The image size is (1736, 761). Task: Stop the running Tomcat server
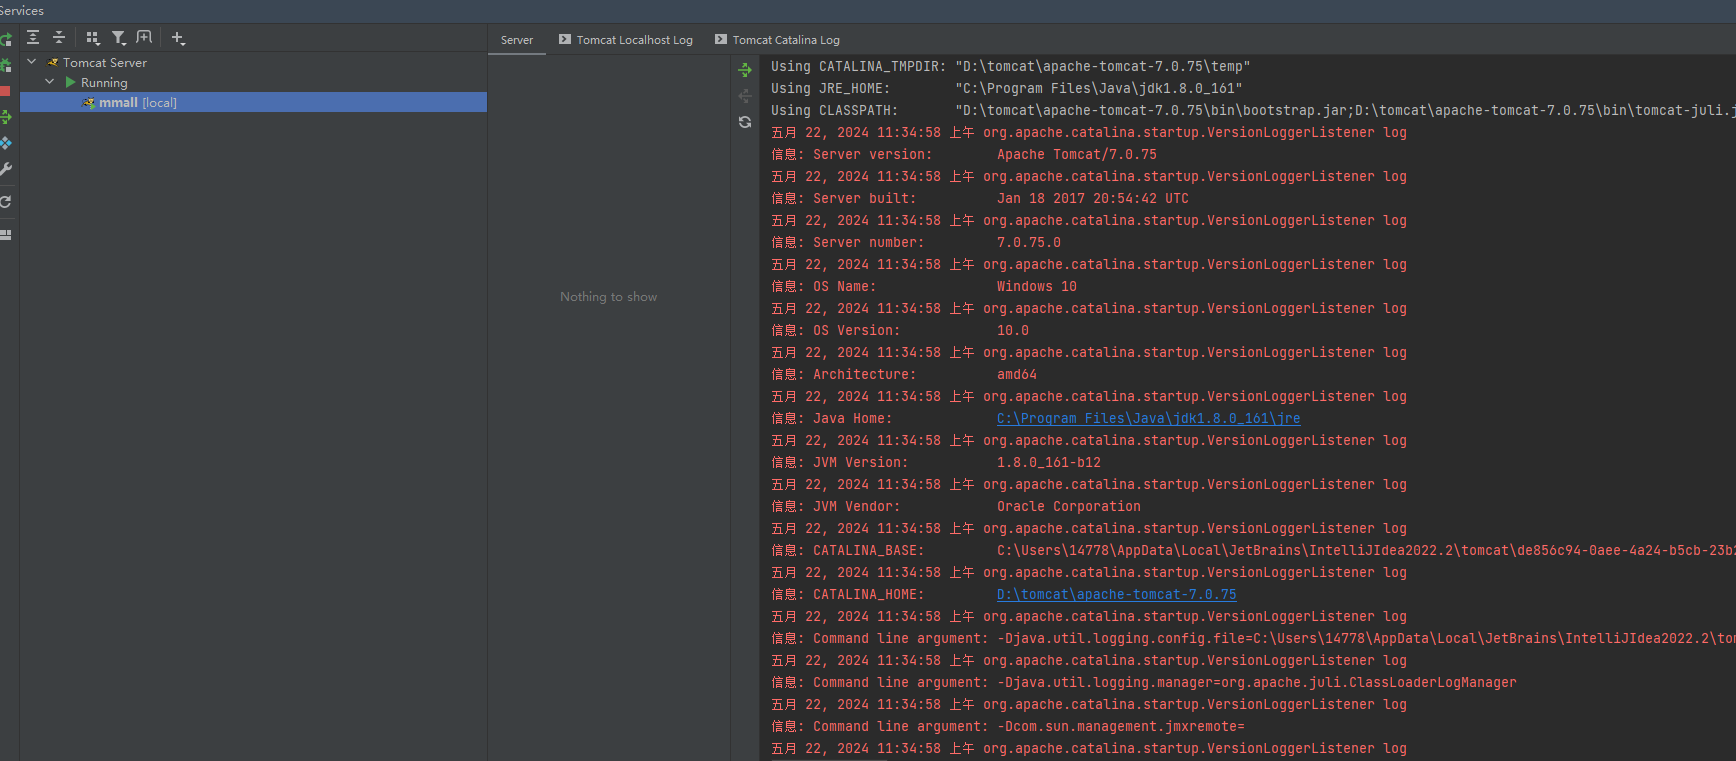[x=5, y=91]
